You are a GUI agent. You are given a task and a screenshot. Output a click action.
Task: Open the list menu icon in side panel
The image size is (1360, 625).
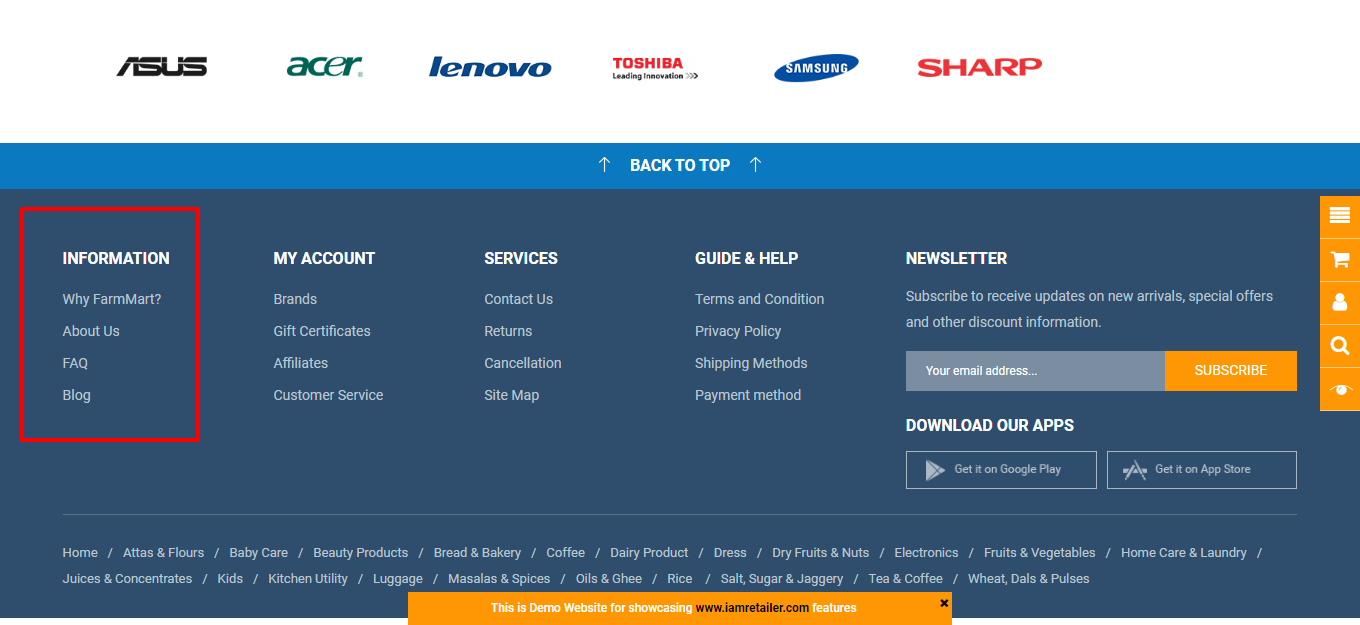tap(1340, 216)
